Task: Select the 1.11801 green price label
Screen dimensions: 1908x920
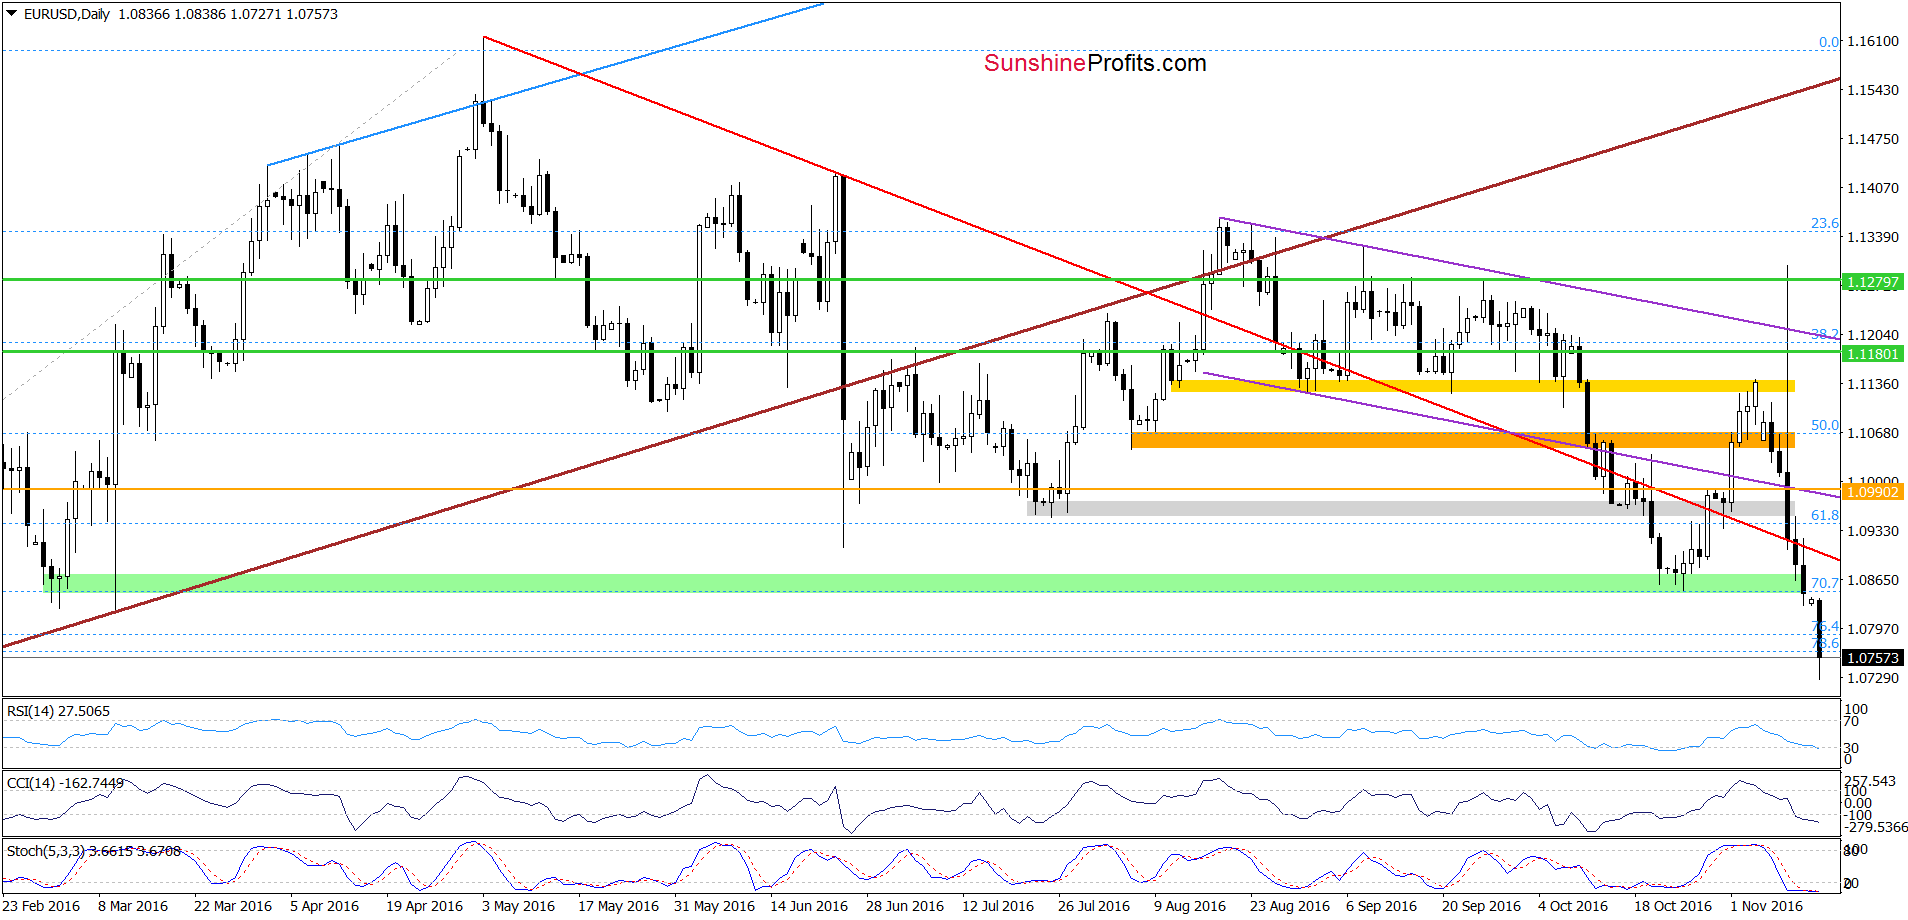Action: click(x=1873, y=354)
